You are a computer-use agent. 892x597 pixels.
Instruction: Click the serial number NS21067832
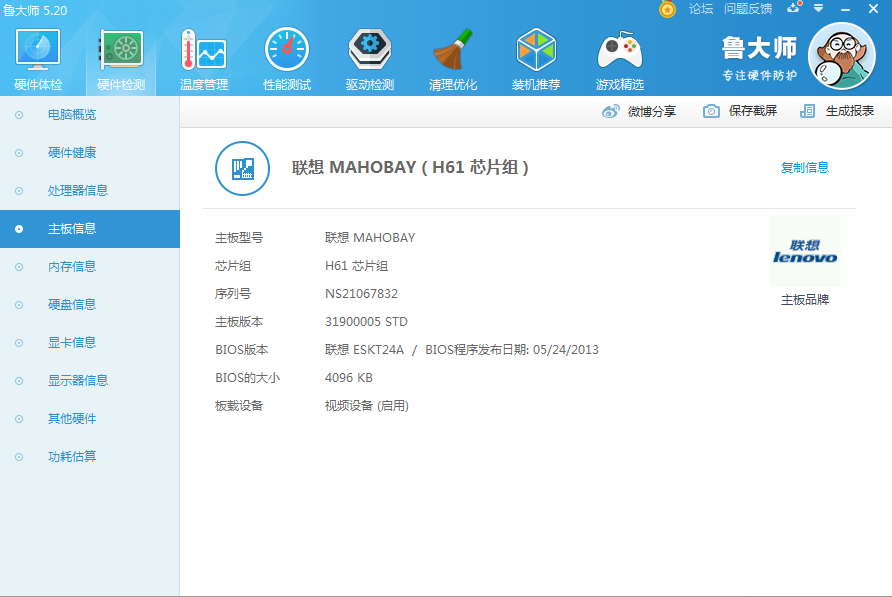click(x=361, y=294)
